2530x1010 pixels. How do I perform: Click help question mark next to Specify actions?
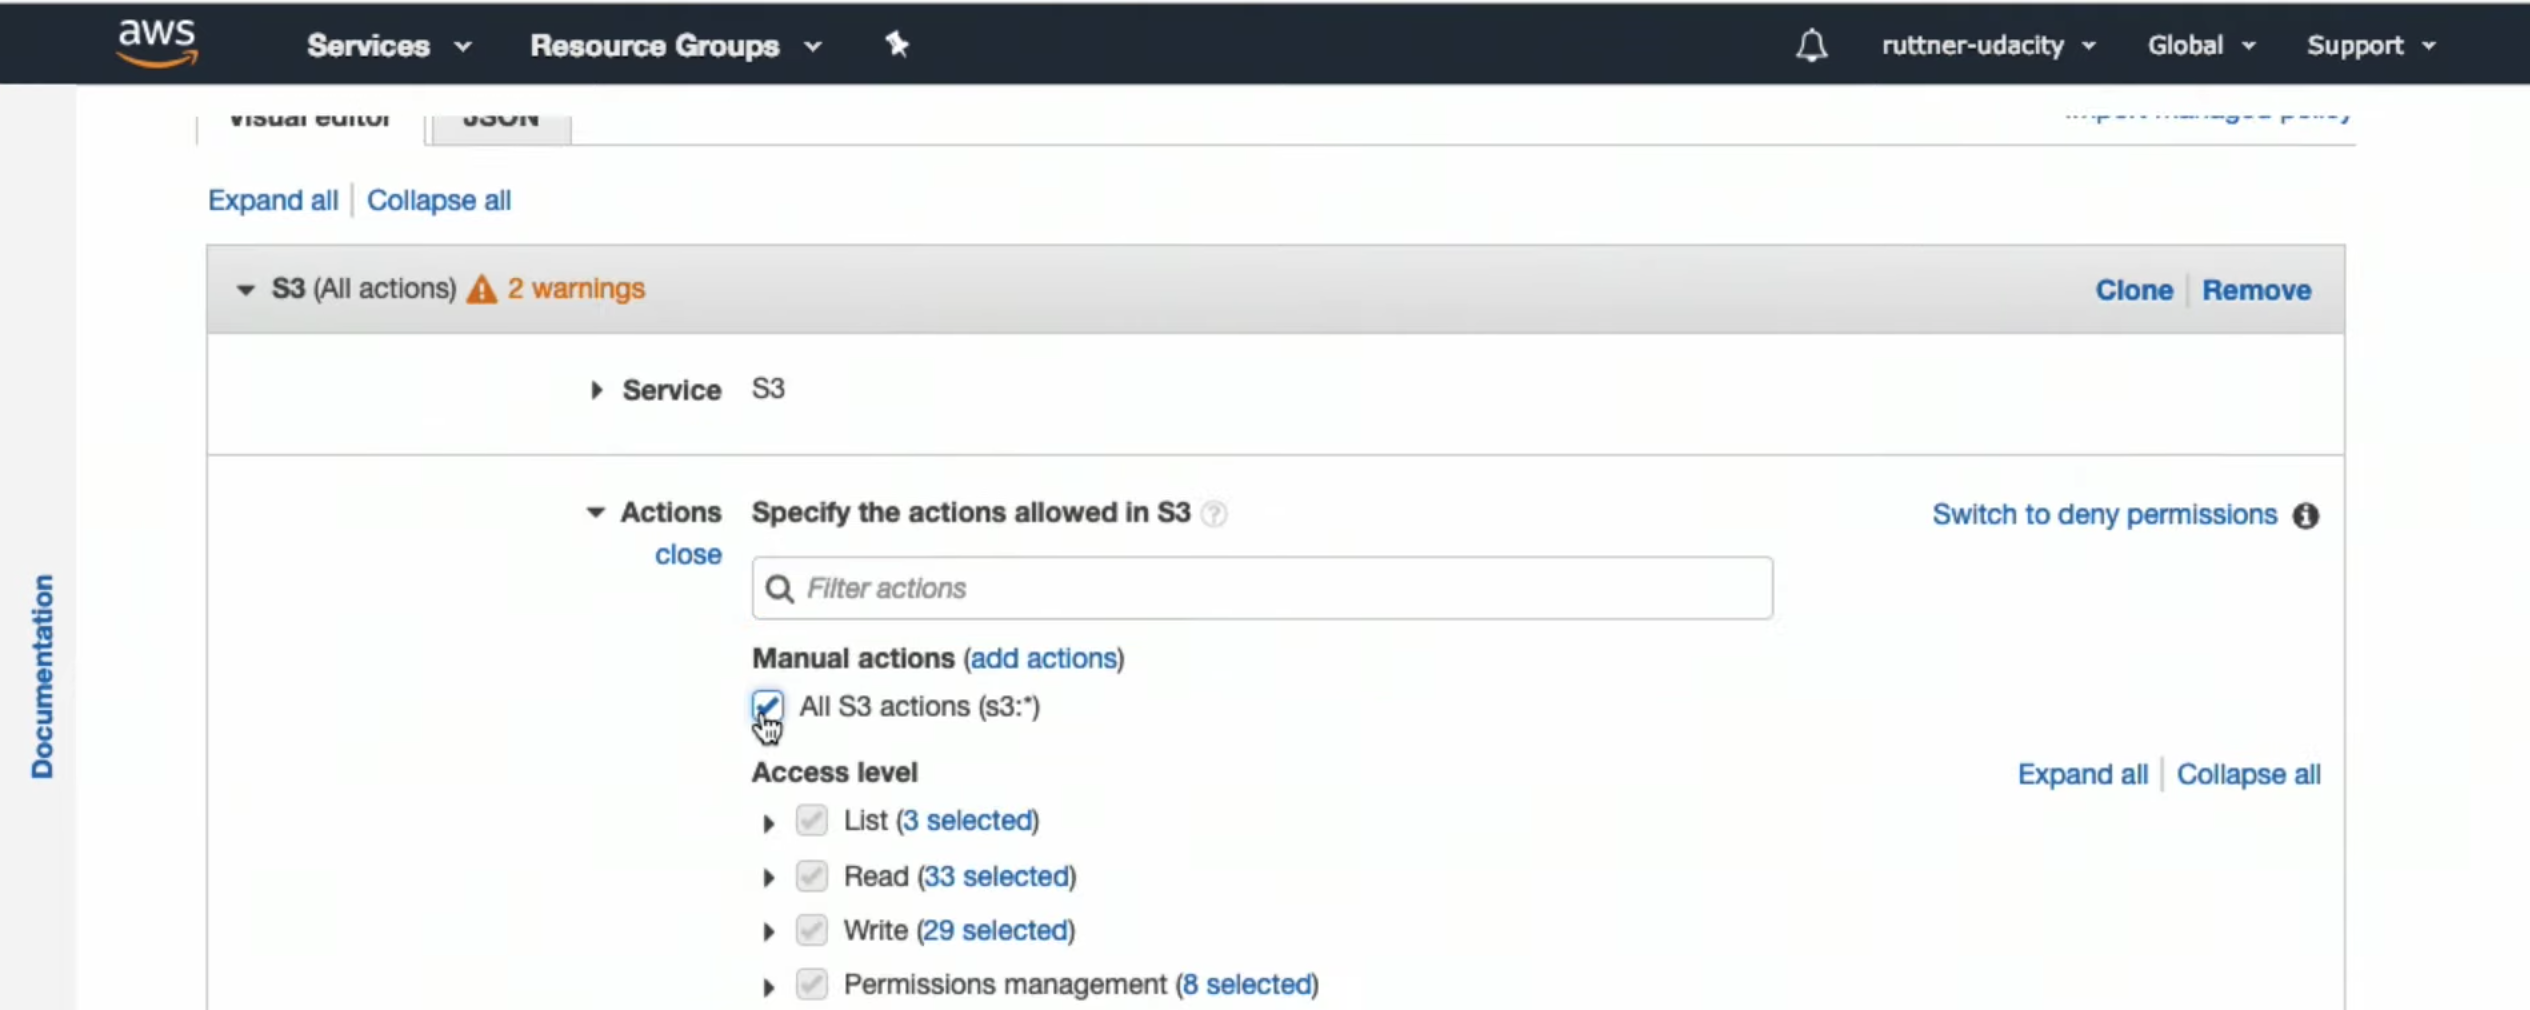[1214, 513]
